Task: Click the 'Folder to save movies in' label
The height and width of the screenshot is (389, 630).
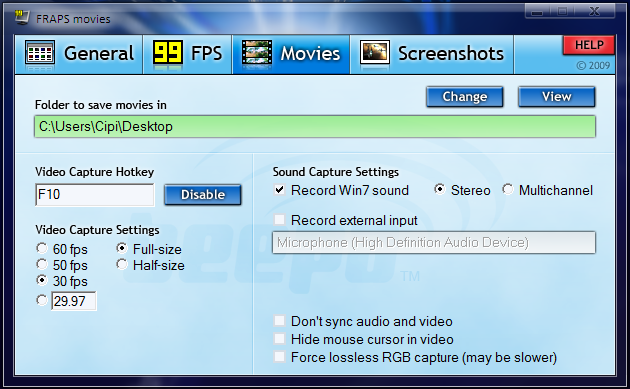Action: coord(100,105)
